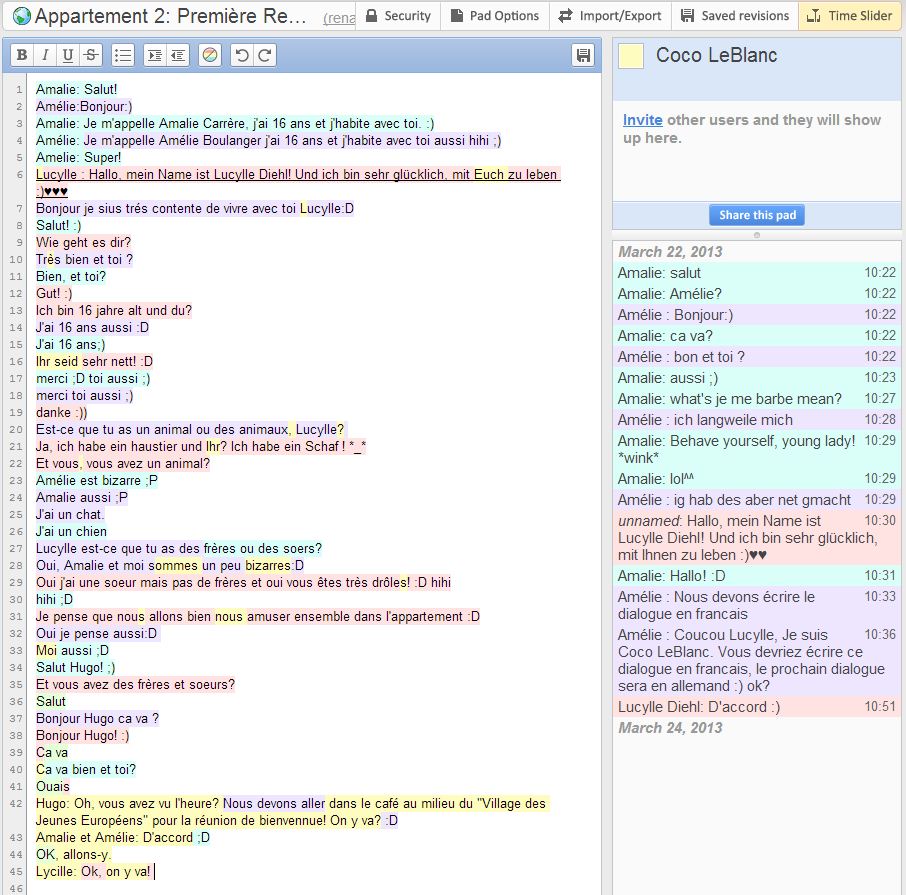The image size is (906, 895).
Task: Click the Share this pad button
Action: click(x=756, y=215)
